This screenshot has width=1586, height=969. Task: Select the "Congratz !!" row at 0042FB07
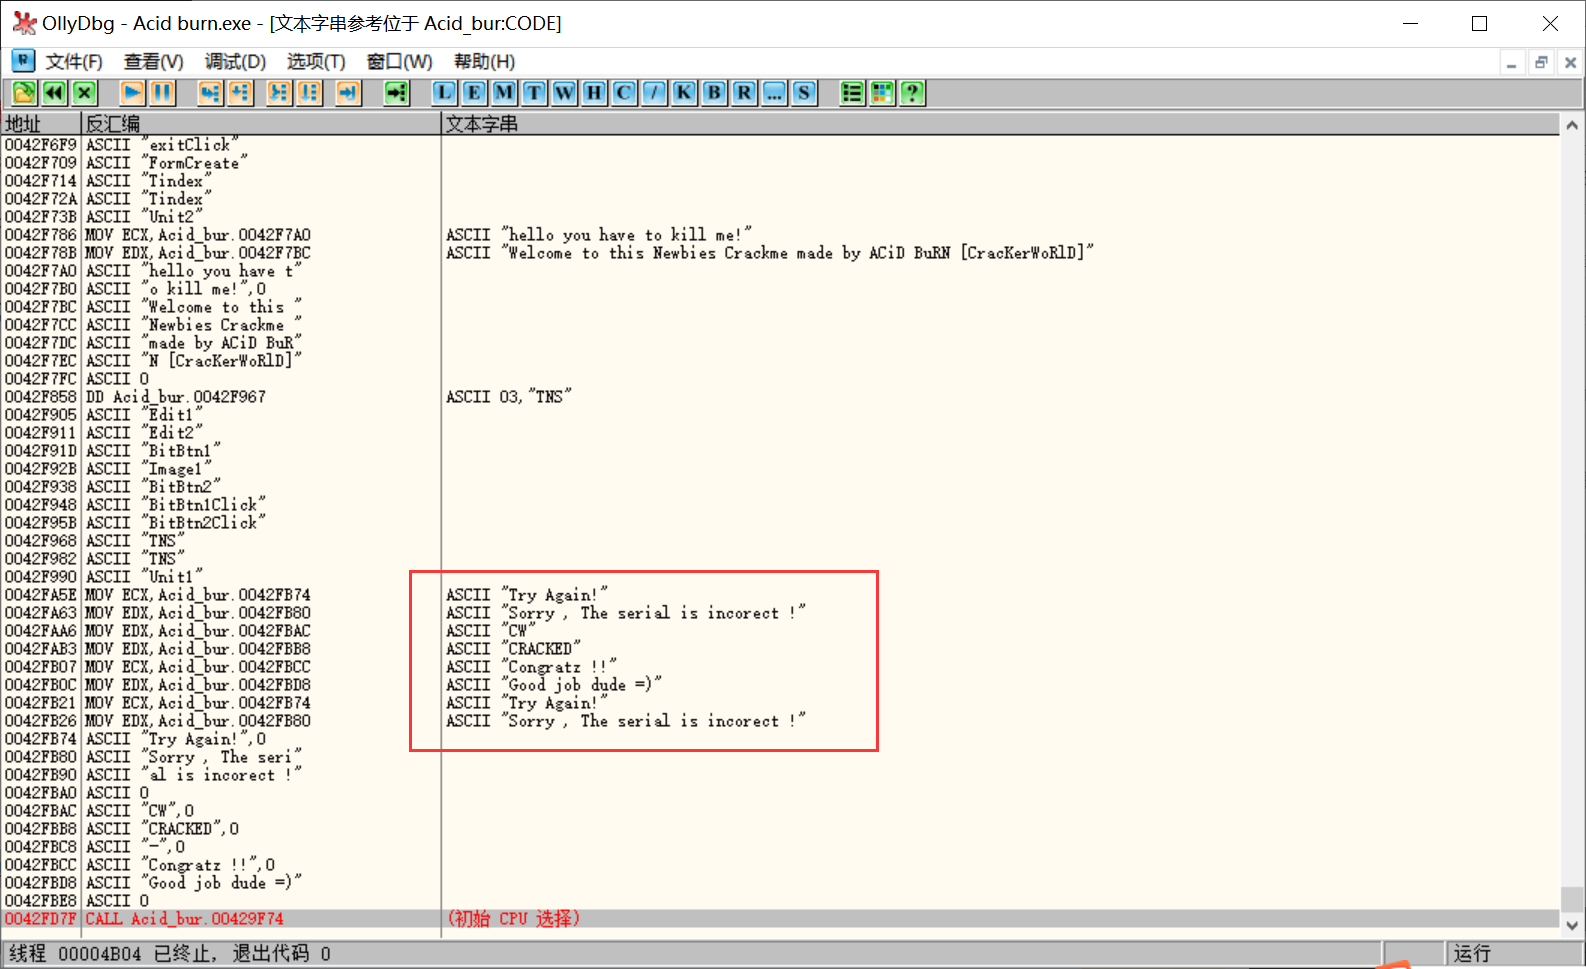780,667
